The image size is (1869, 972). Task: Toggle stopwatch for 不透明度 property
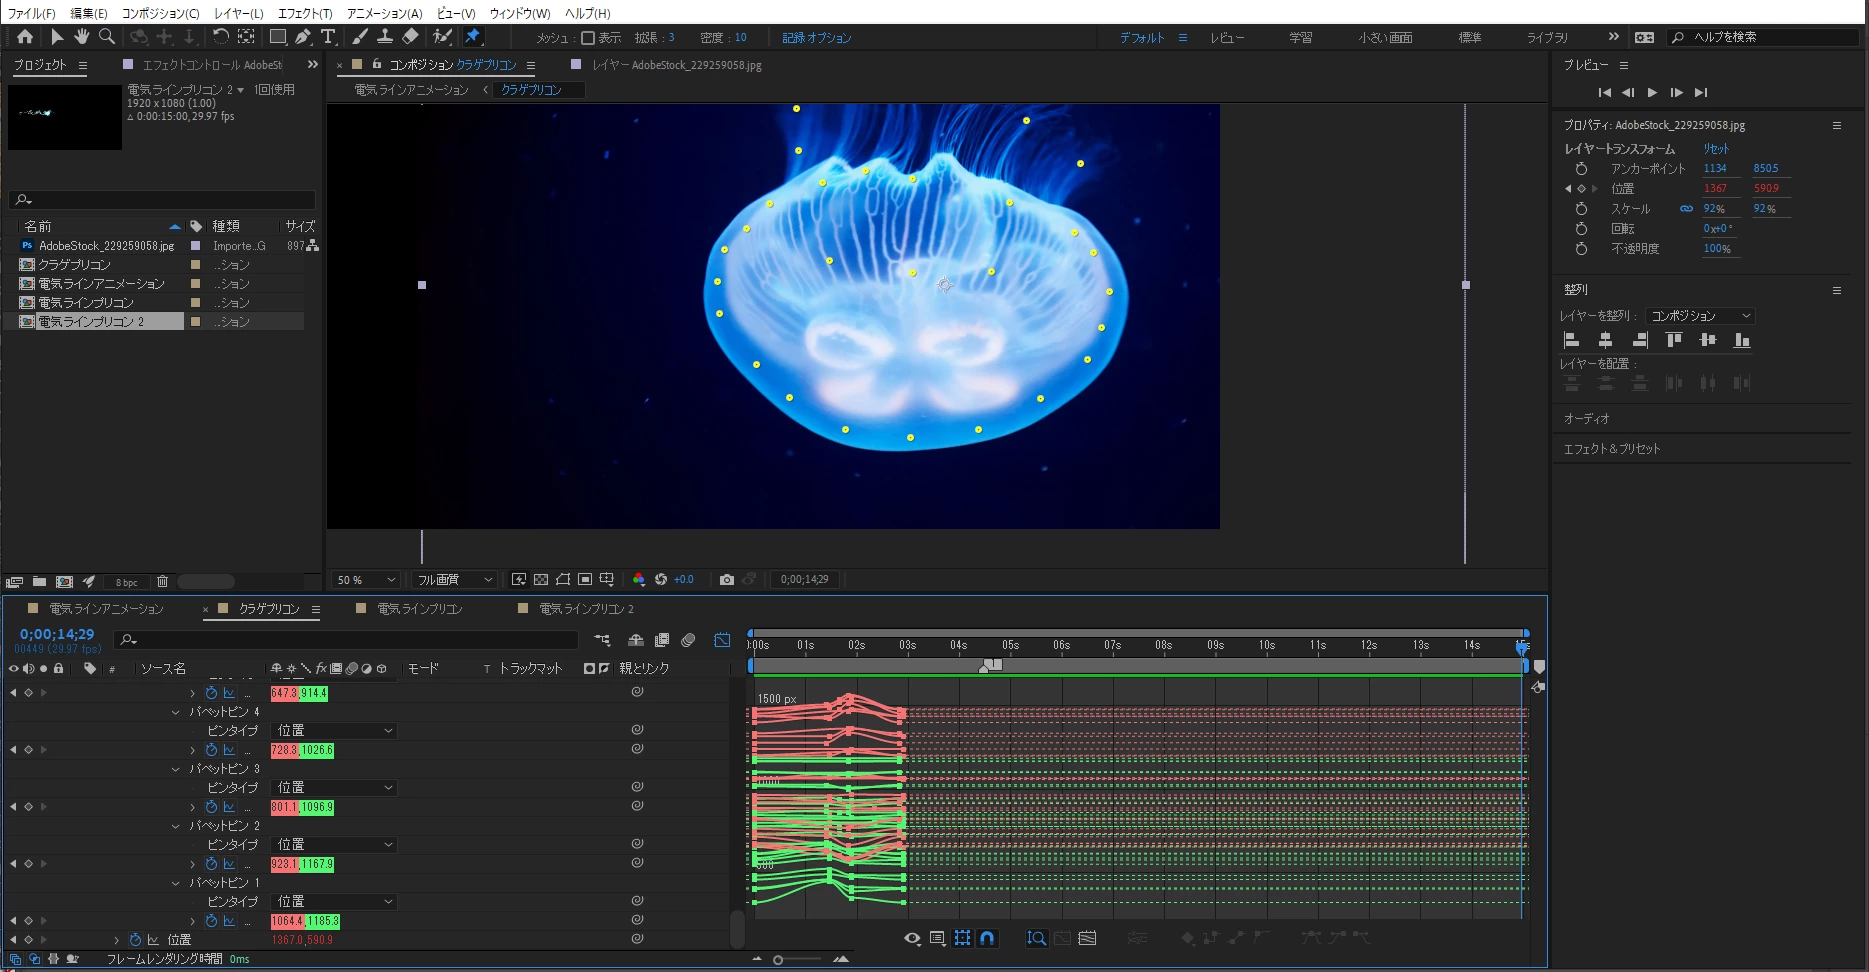click(1581, 249)
